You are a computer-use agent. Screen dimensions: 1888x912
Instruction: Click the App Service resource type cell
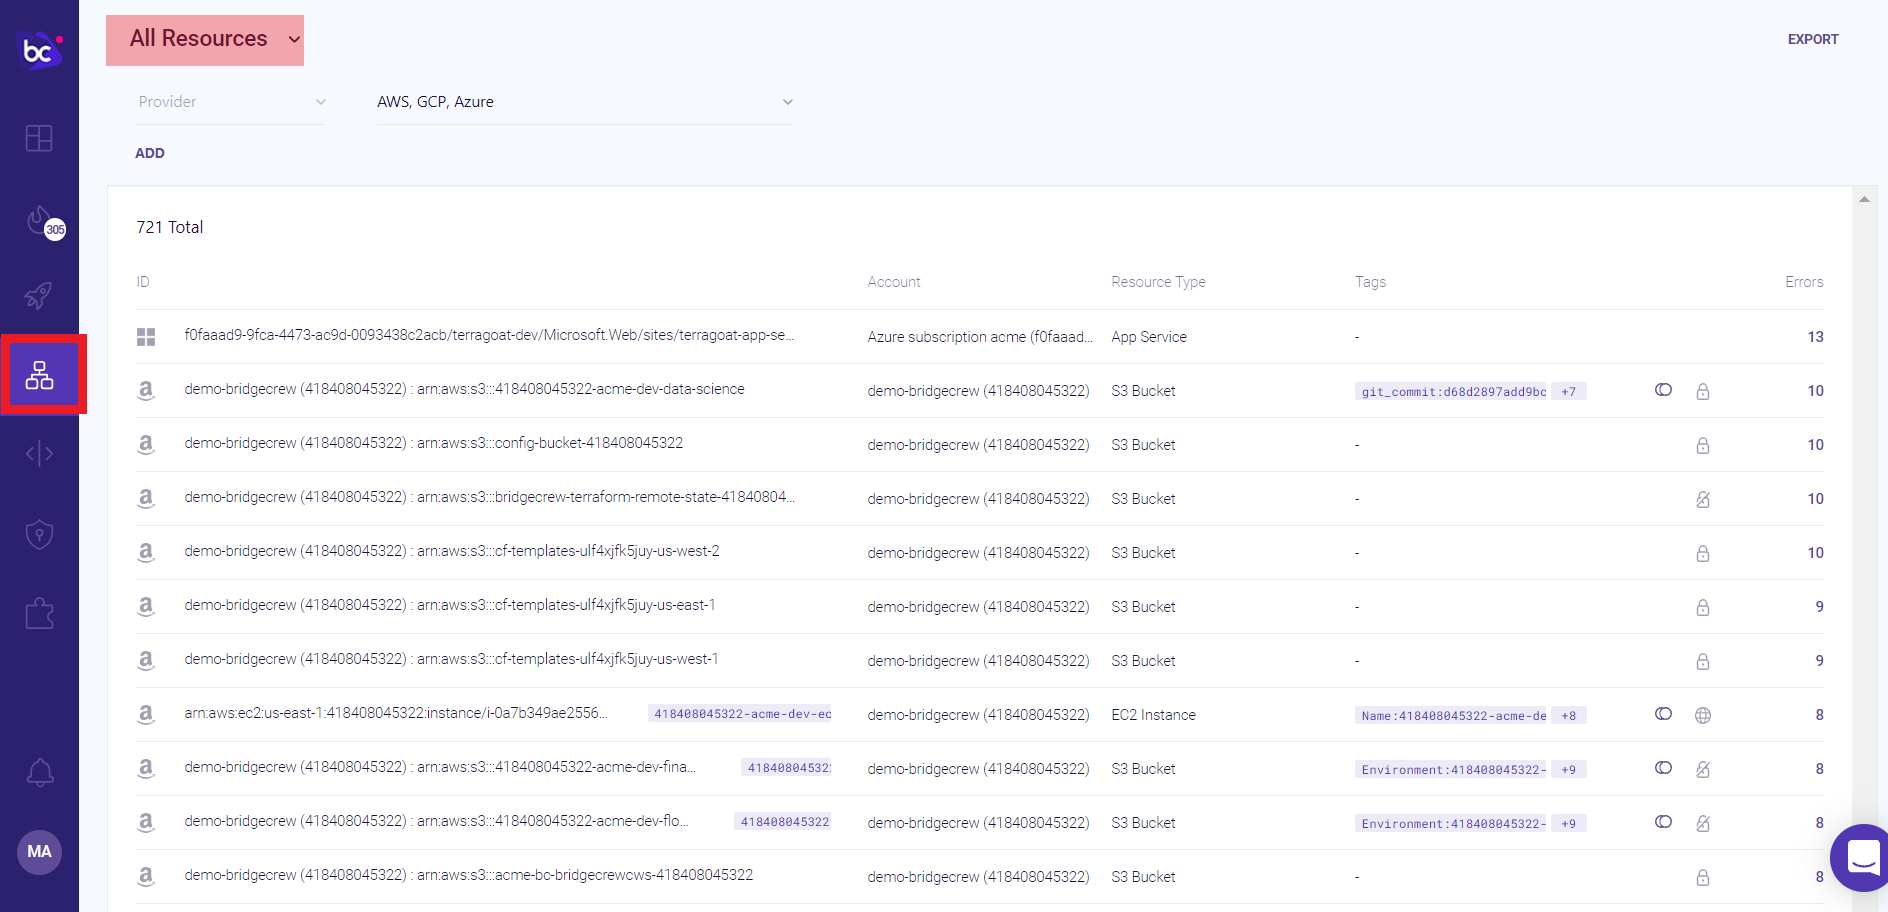tap(1149, 337)
